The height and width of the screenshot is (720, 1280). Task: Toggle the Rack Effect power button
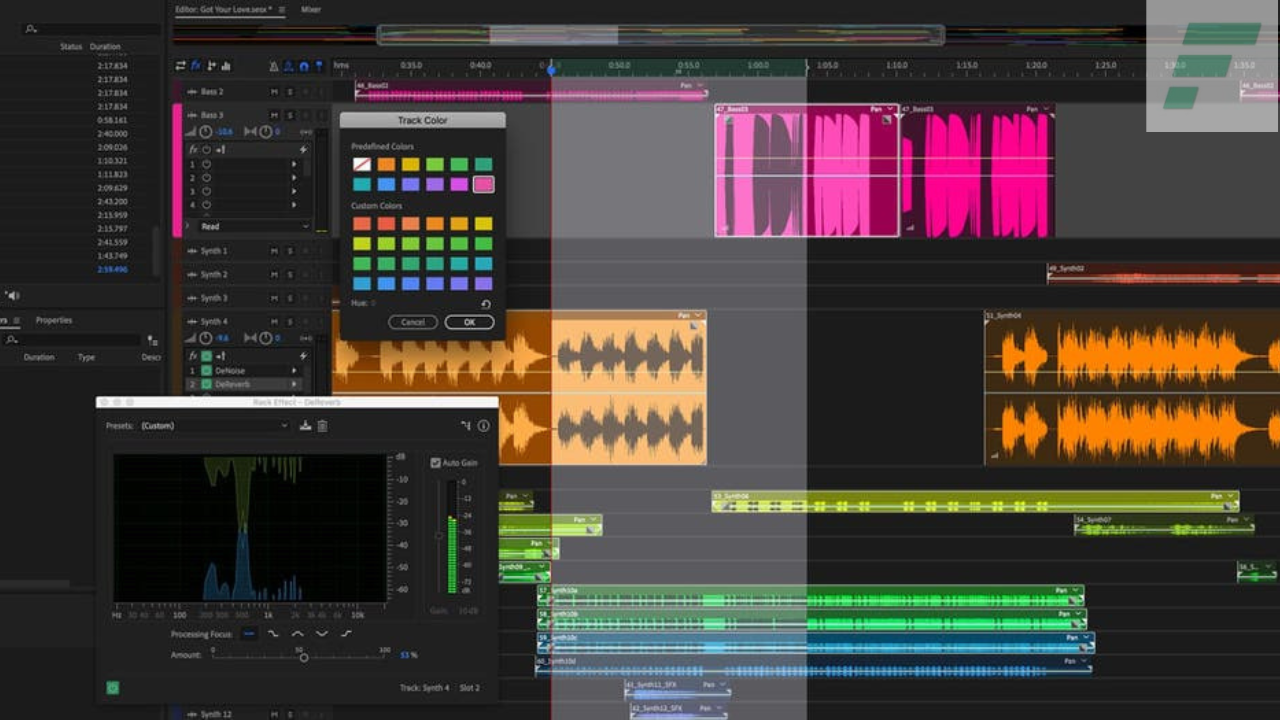tap(113, 688)
